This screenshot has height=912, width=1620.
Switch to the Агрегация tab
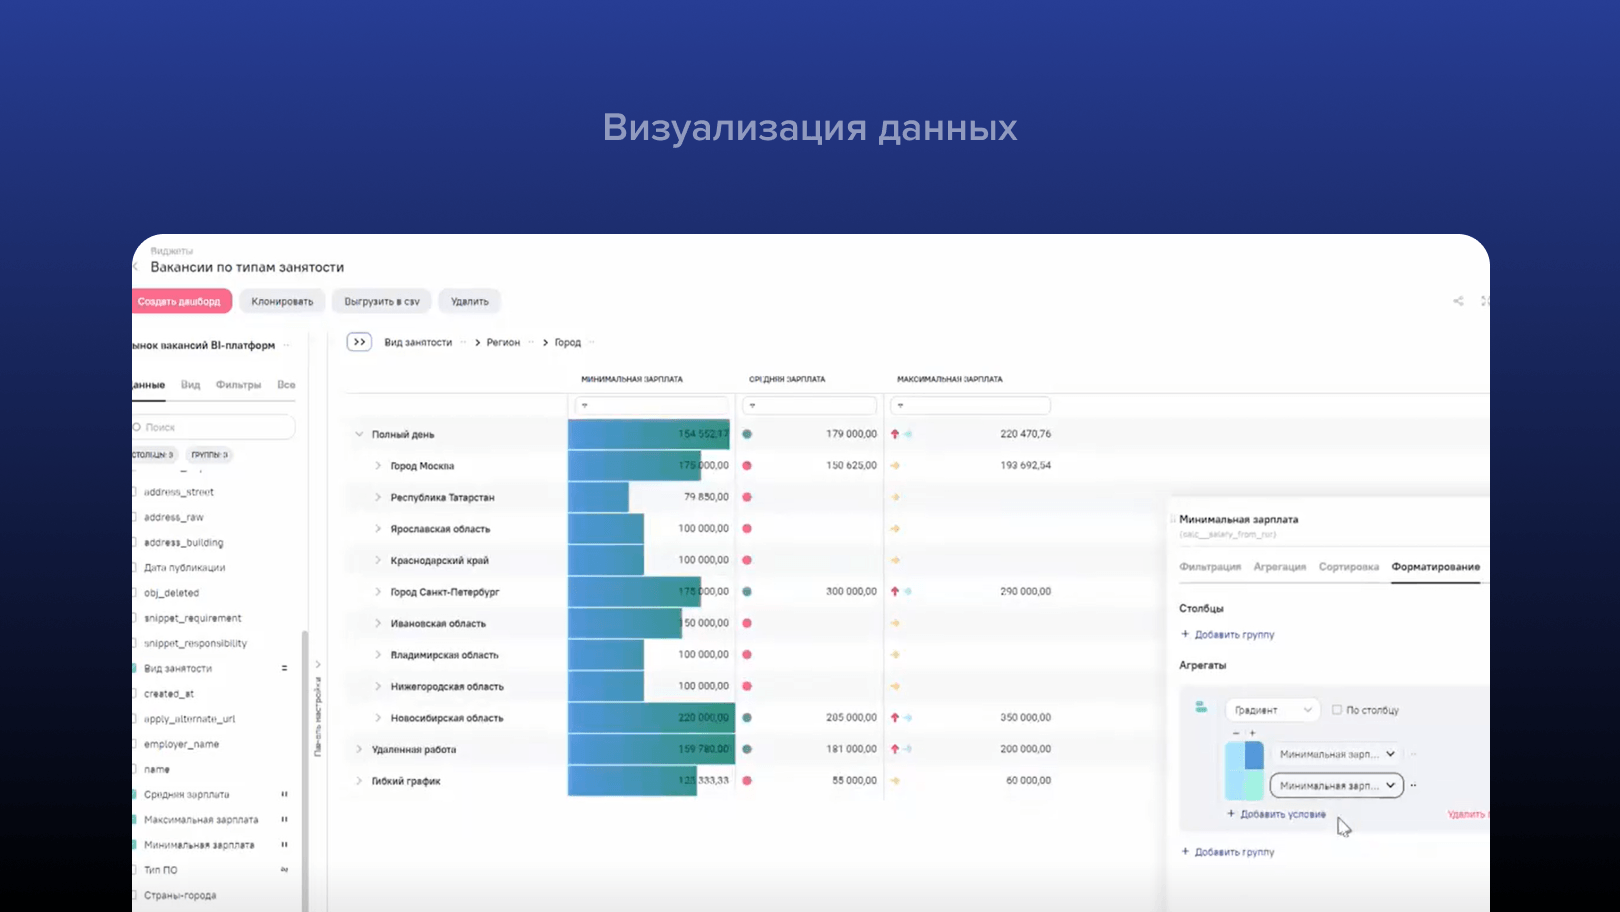tap(1280, 567)
